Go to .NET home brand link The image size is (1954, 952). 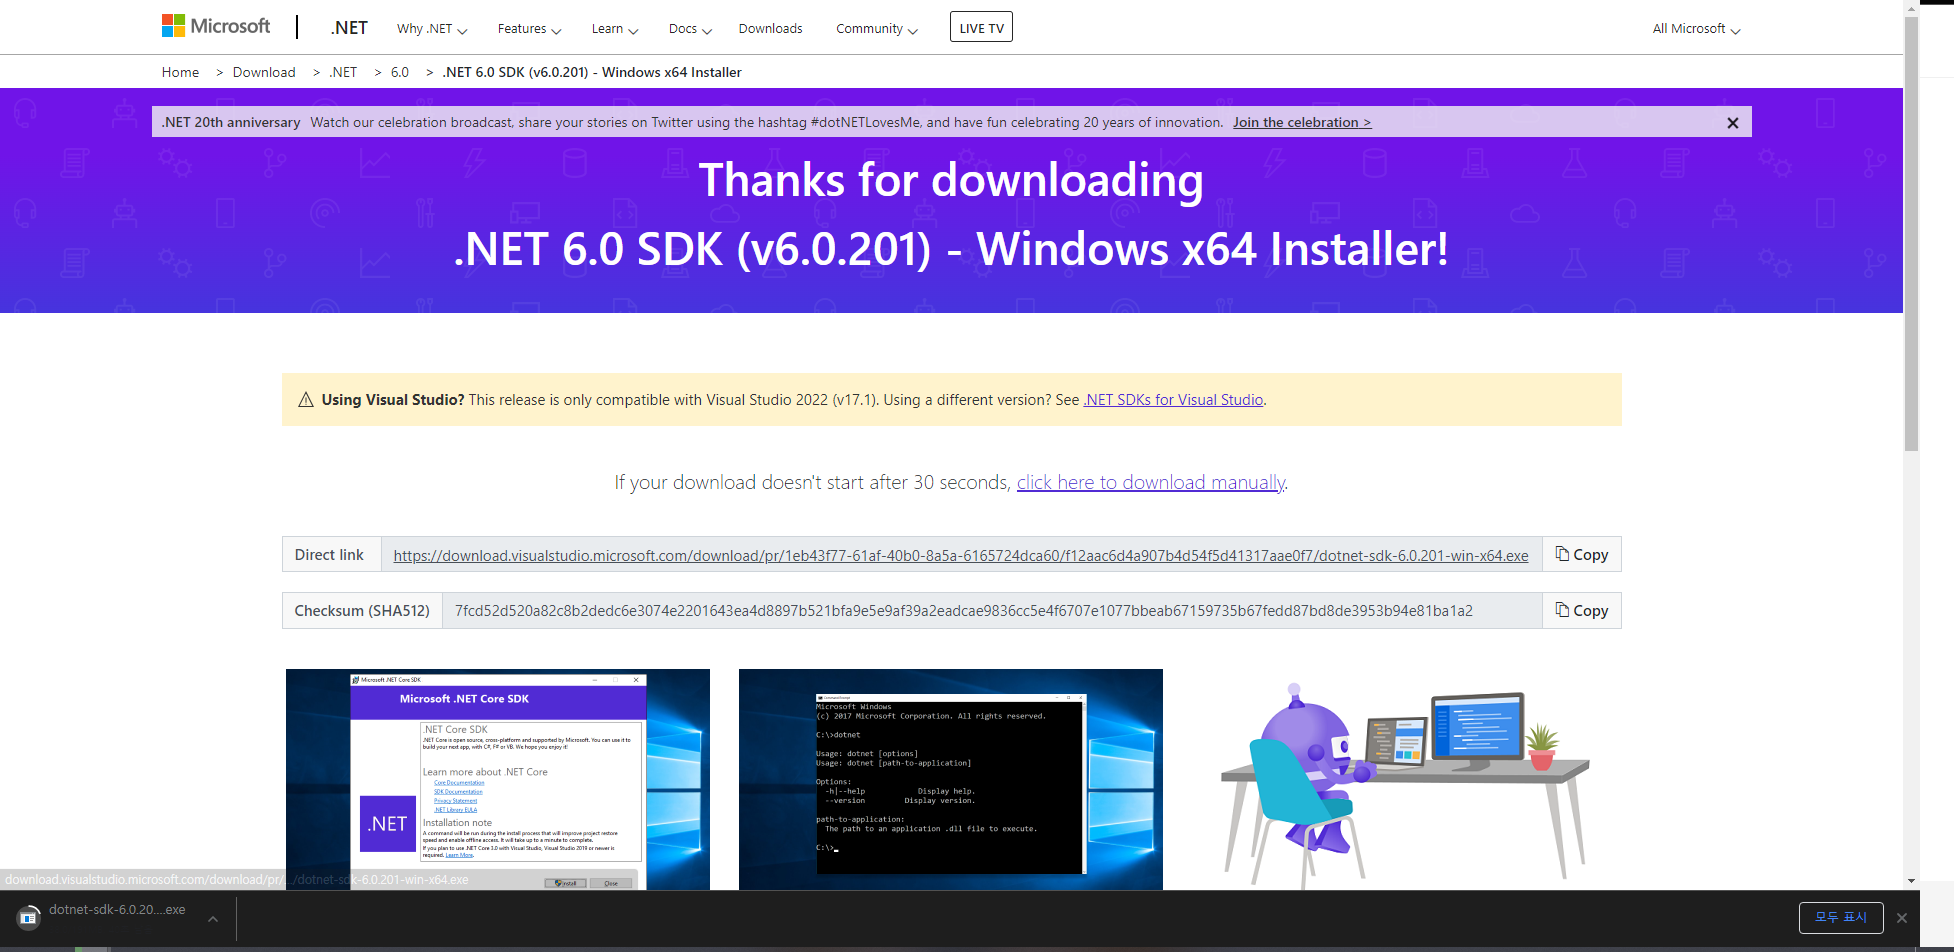tap(349, 28)
